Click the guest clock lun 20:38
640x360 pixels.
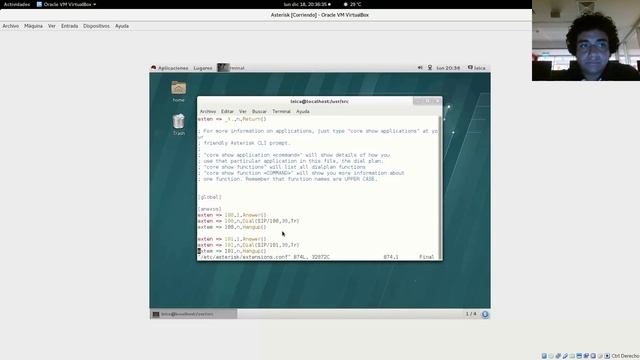coord(448,68)
